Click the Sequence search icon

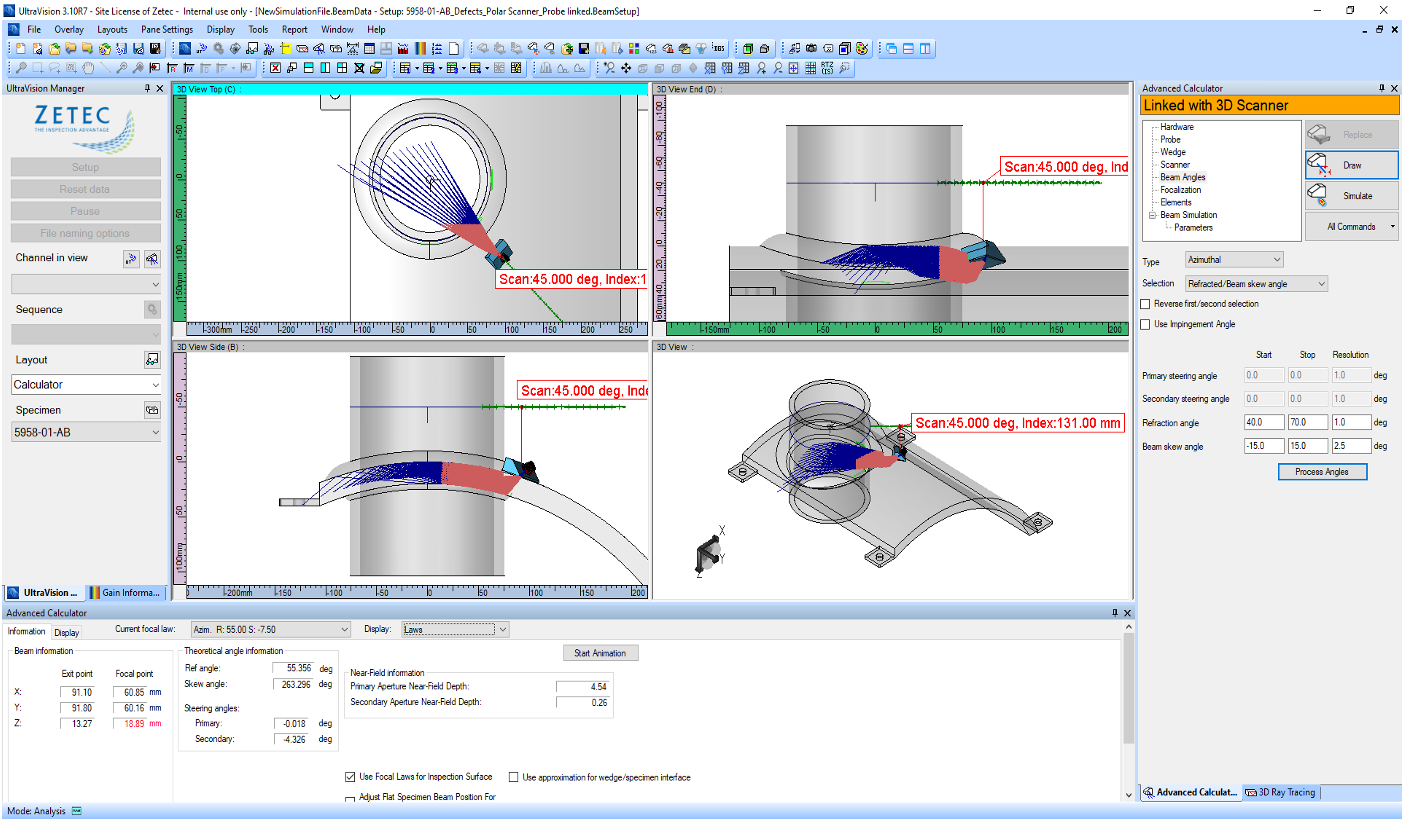(x=152, y=309)
